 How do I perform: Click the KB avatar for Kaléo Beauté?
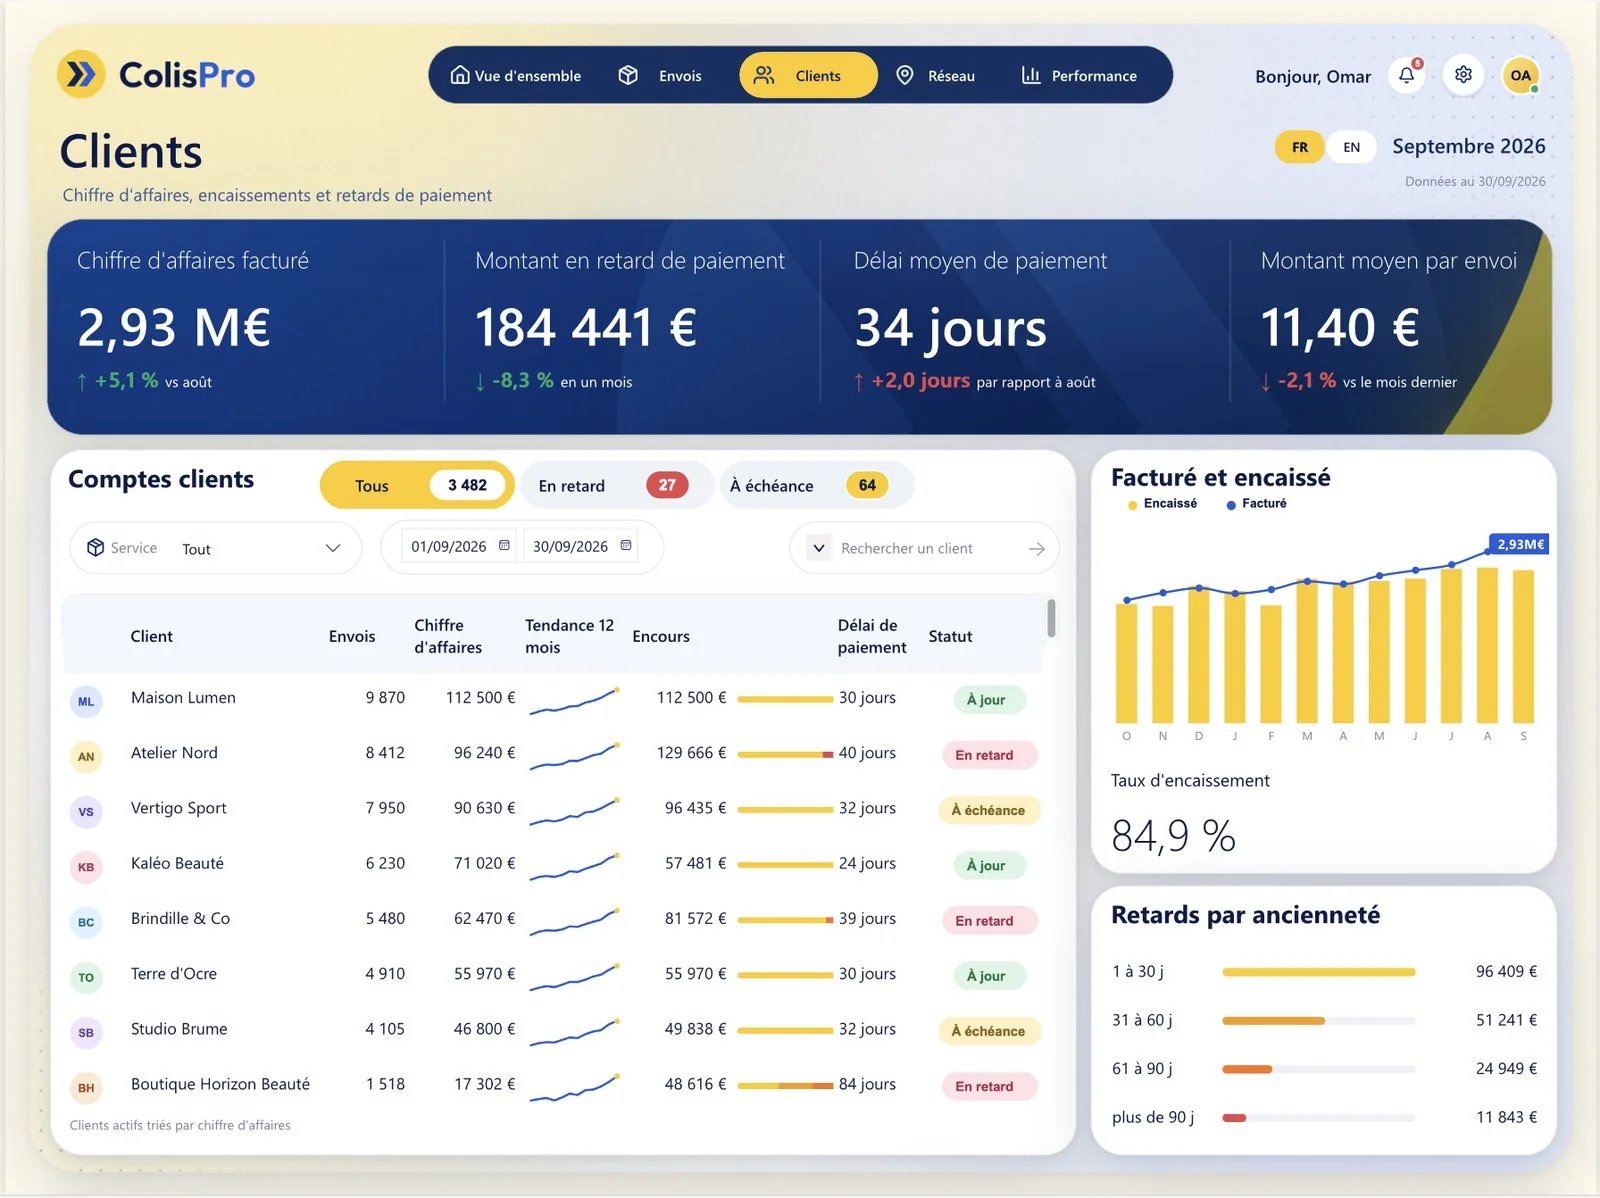86,866
